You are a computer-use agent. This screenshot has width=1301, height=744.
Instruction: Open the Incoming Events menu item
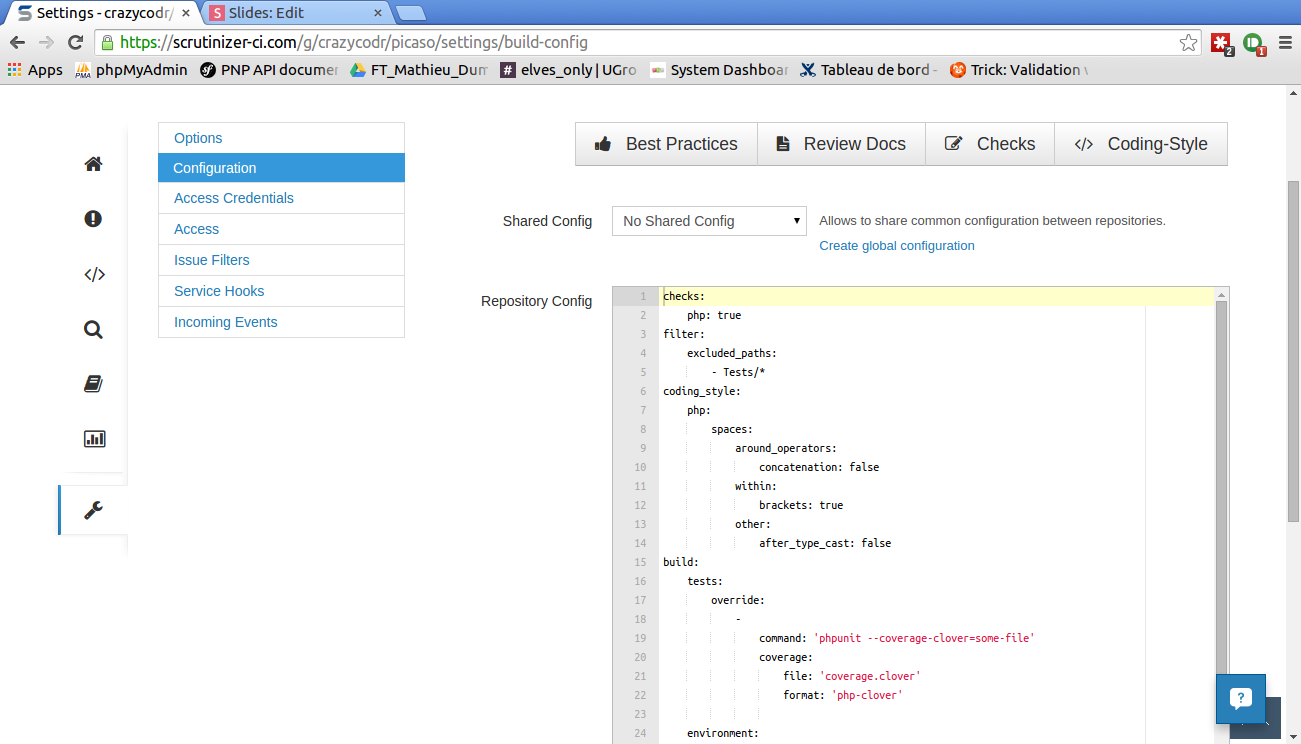click(x=281, y=322)
